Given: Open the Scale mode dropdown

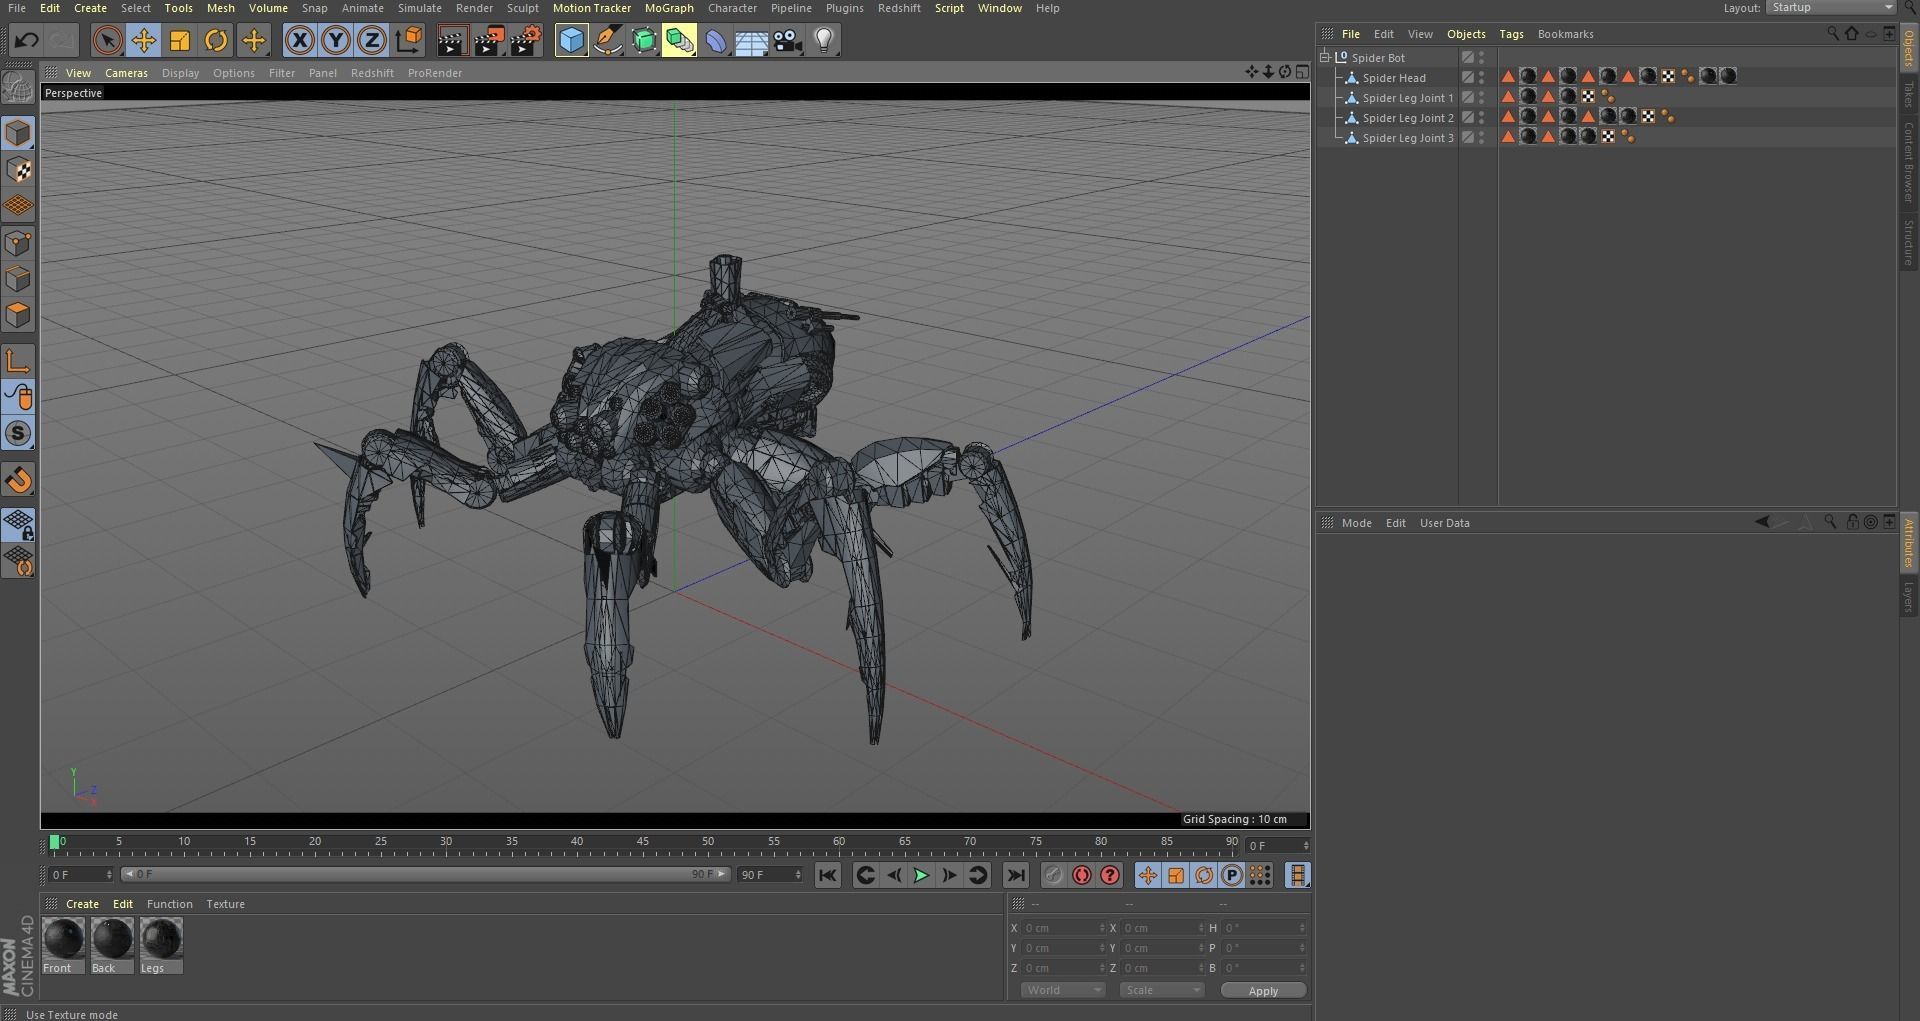Looking at the screenshot, I should [x=1161, y=990].
